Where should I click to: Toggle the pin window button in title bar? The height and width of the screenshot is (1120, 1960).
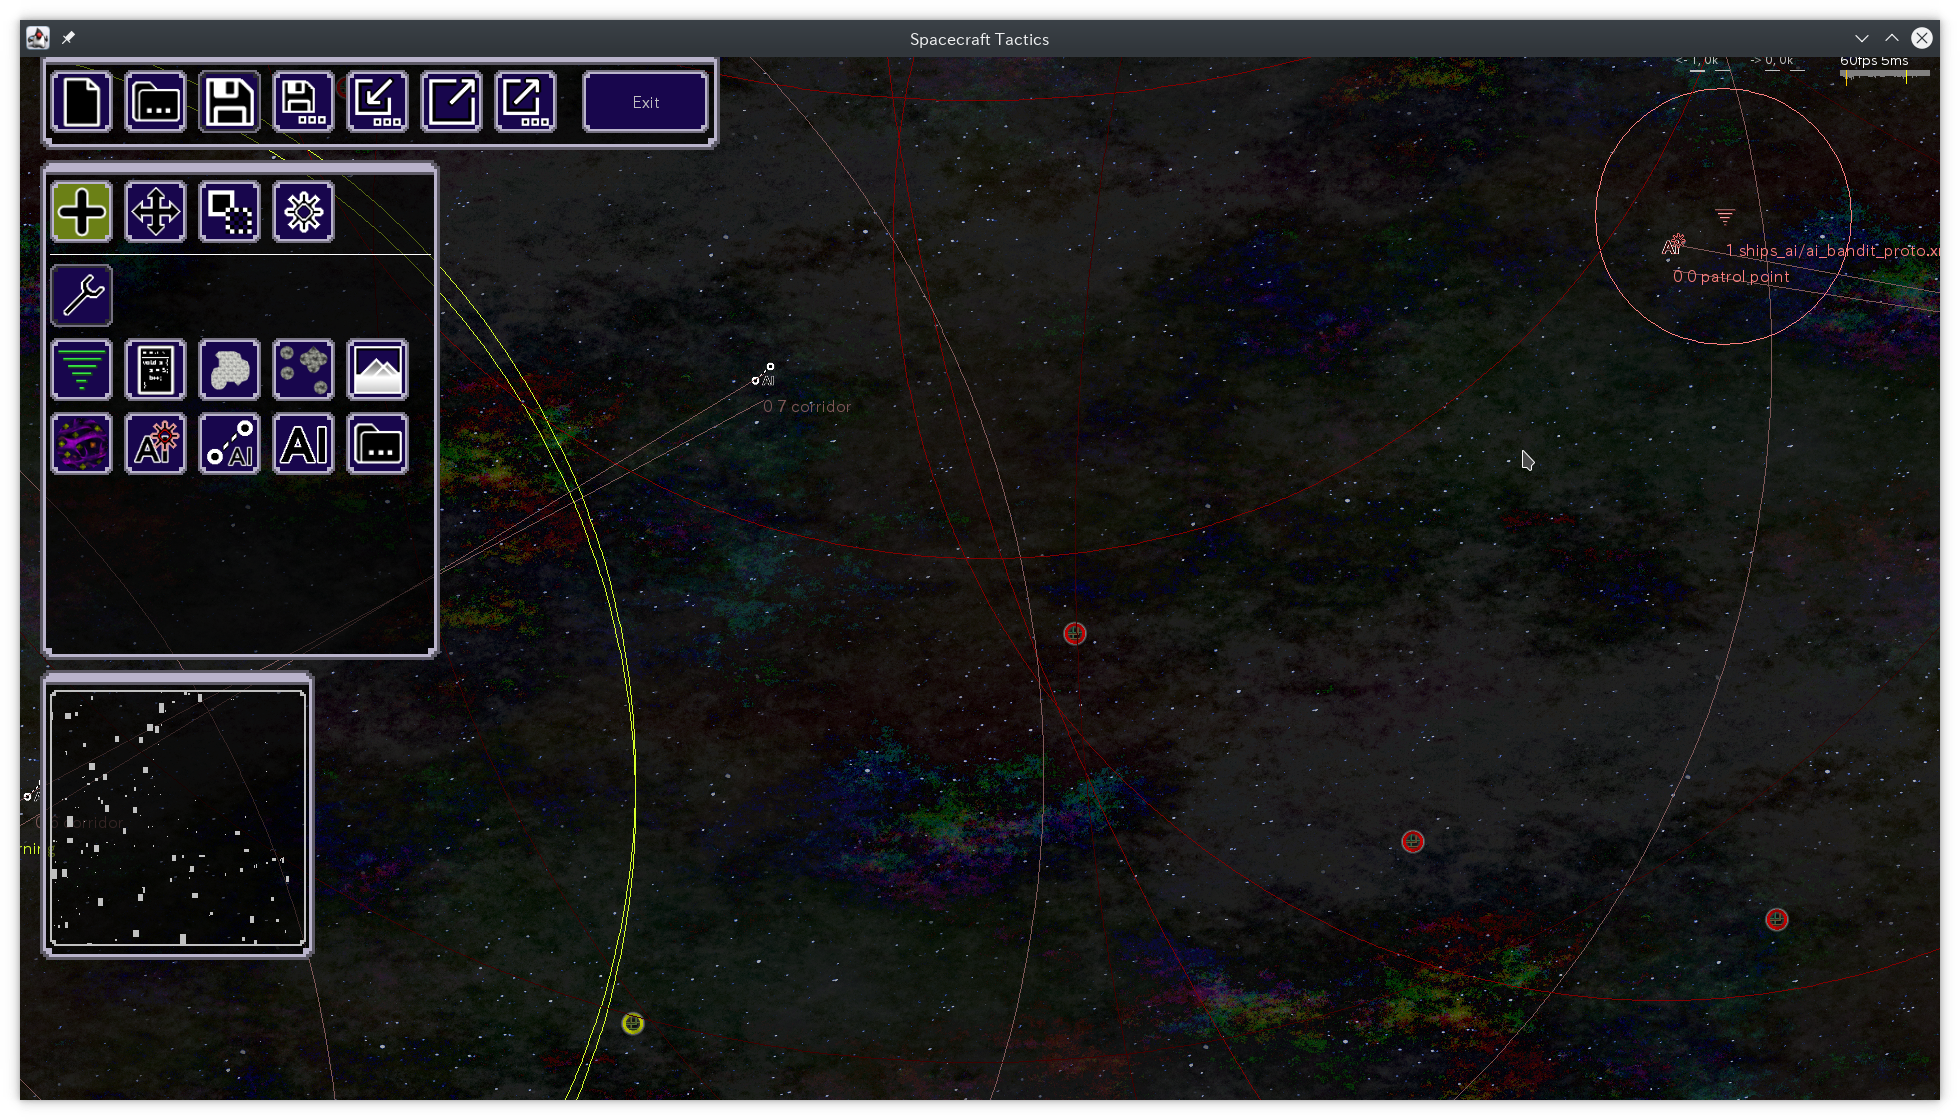pyautogui.click(x=68, y=38)
